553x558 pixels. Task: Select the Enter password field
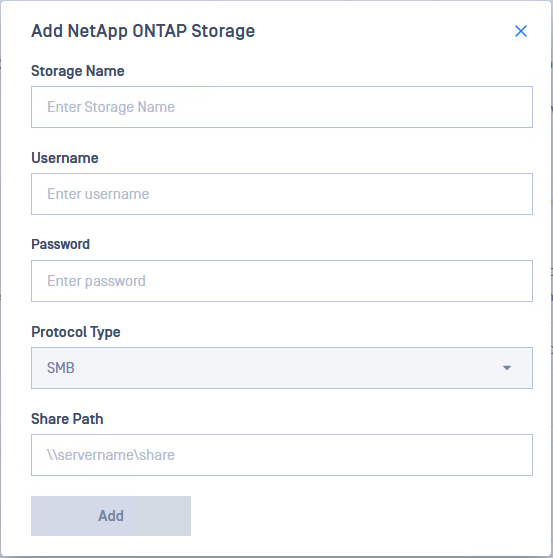(282, 281)
